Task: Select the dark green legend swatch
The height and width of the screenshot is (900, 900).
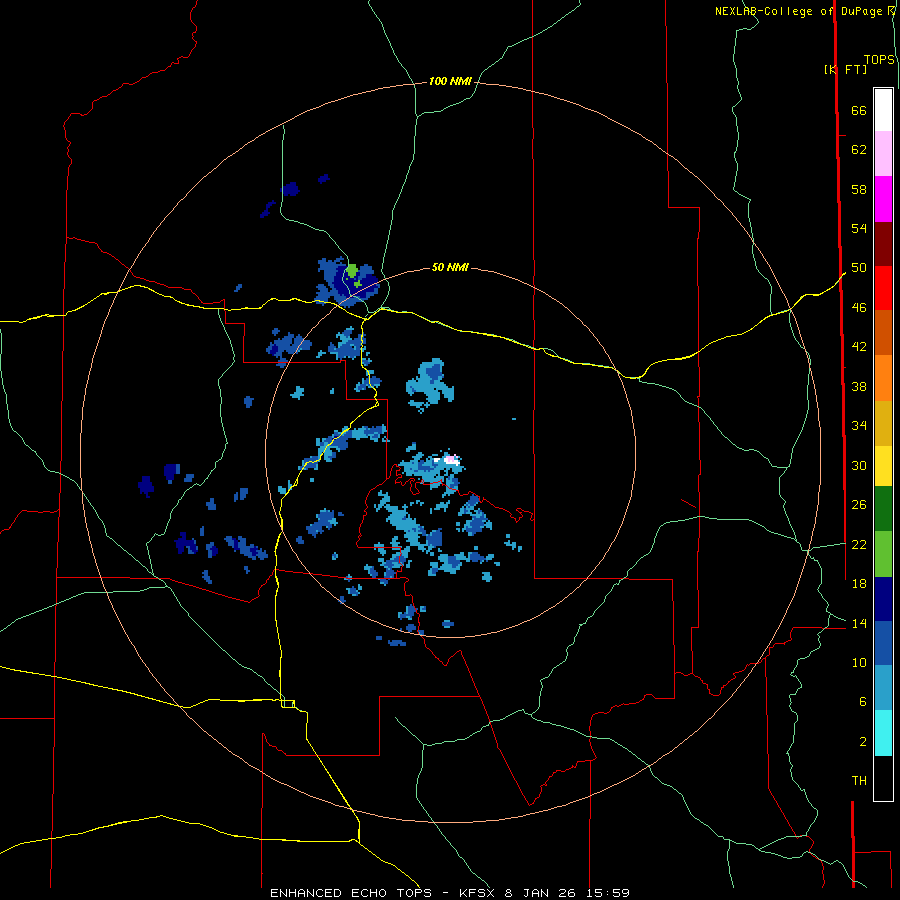Action: click(x=883, y=509)
